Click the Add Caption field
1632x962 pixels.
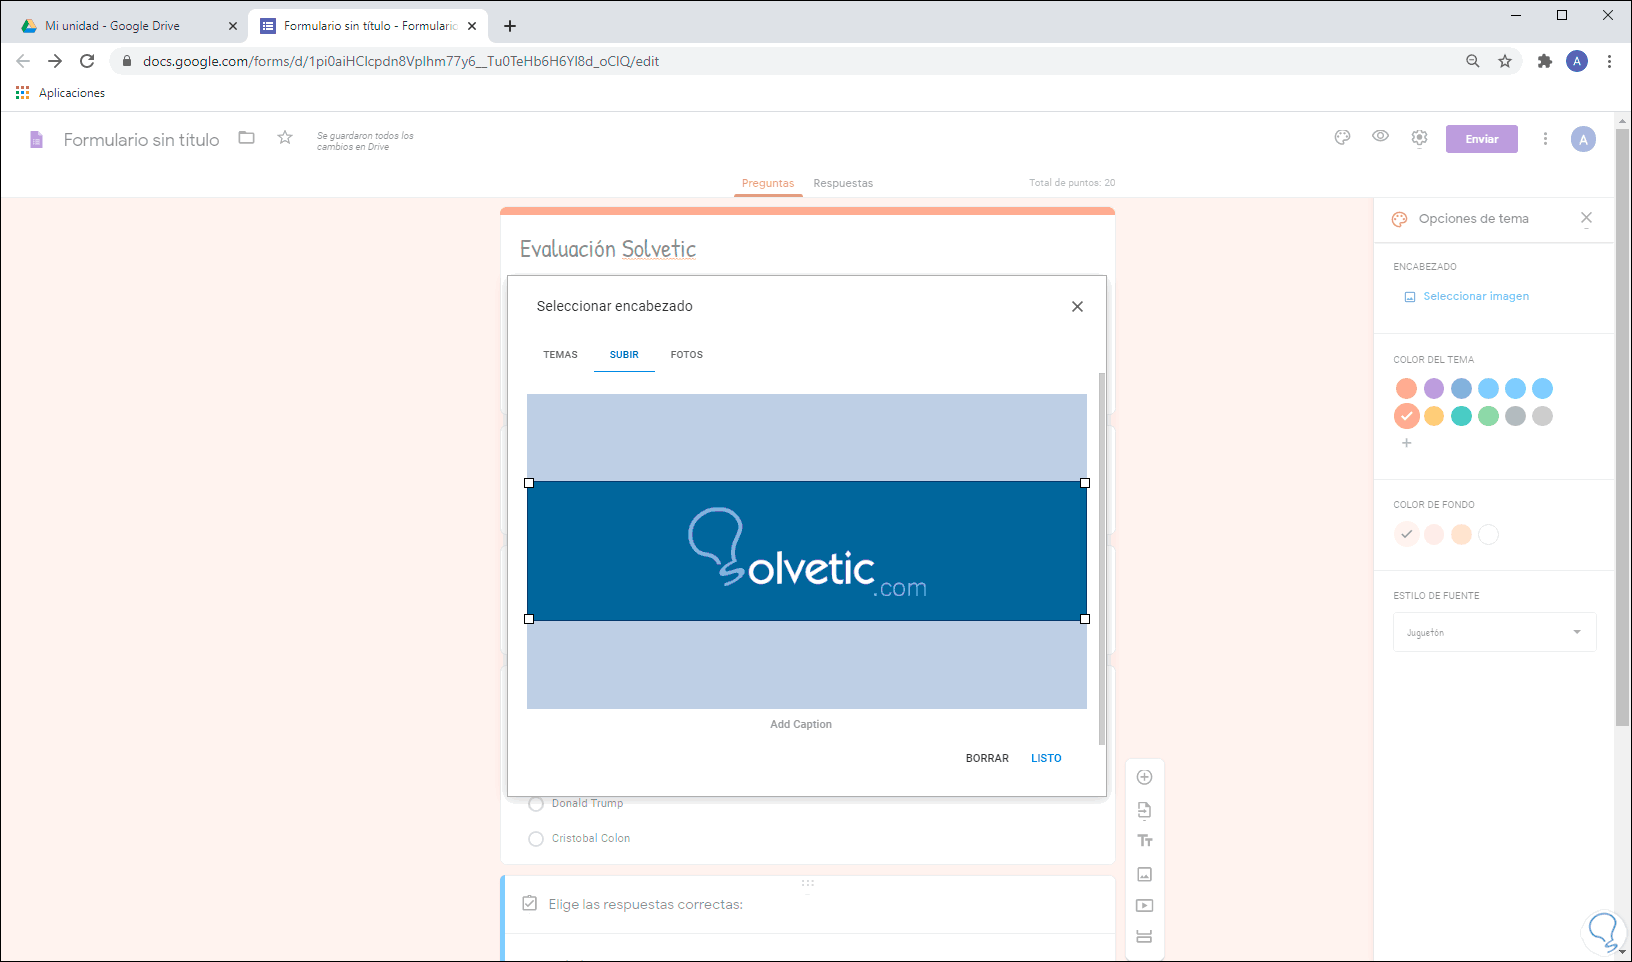(800, 724)
